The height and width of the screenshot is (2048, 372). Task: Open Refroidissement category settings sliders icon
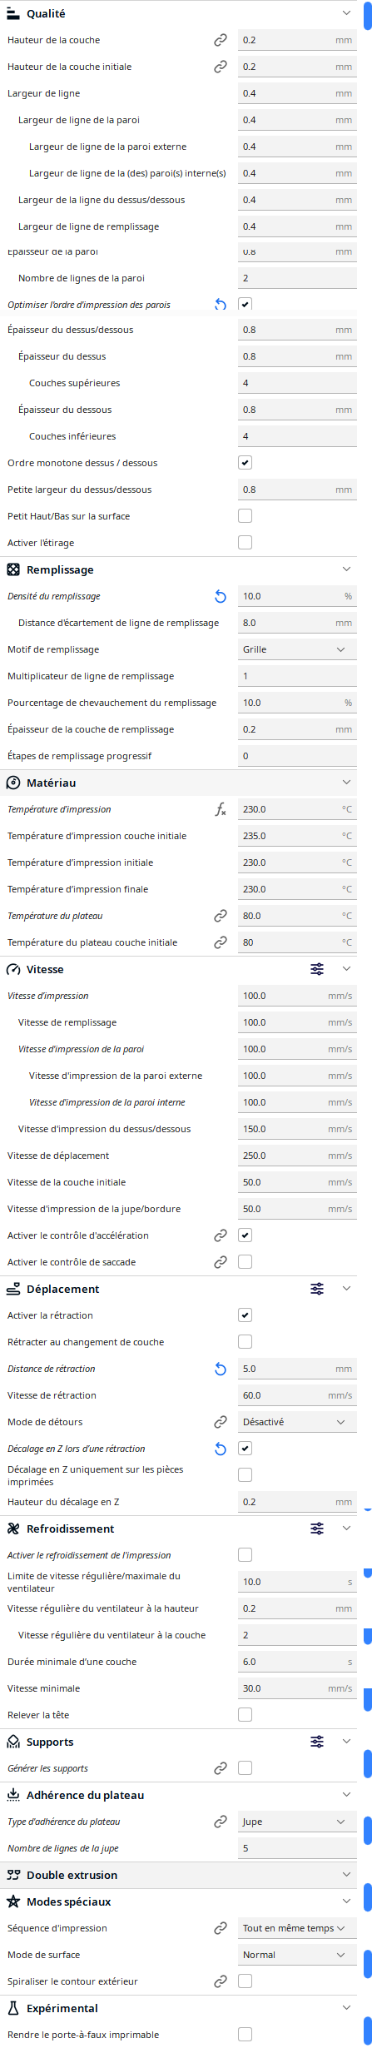[x=317, y=1529]
